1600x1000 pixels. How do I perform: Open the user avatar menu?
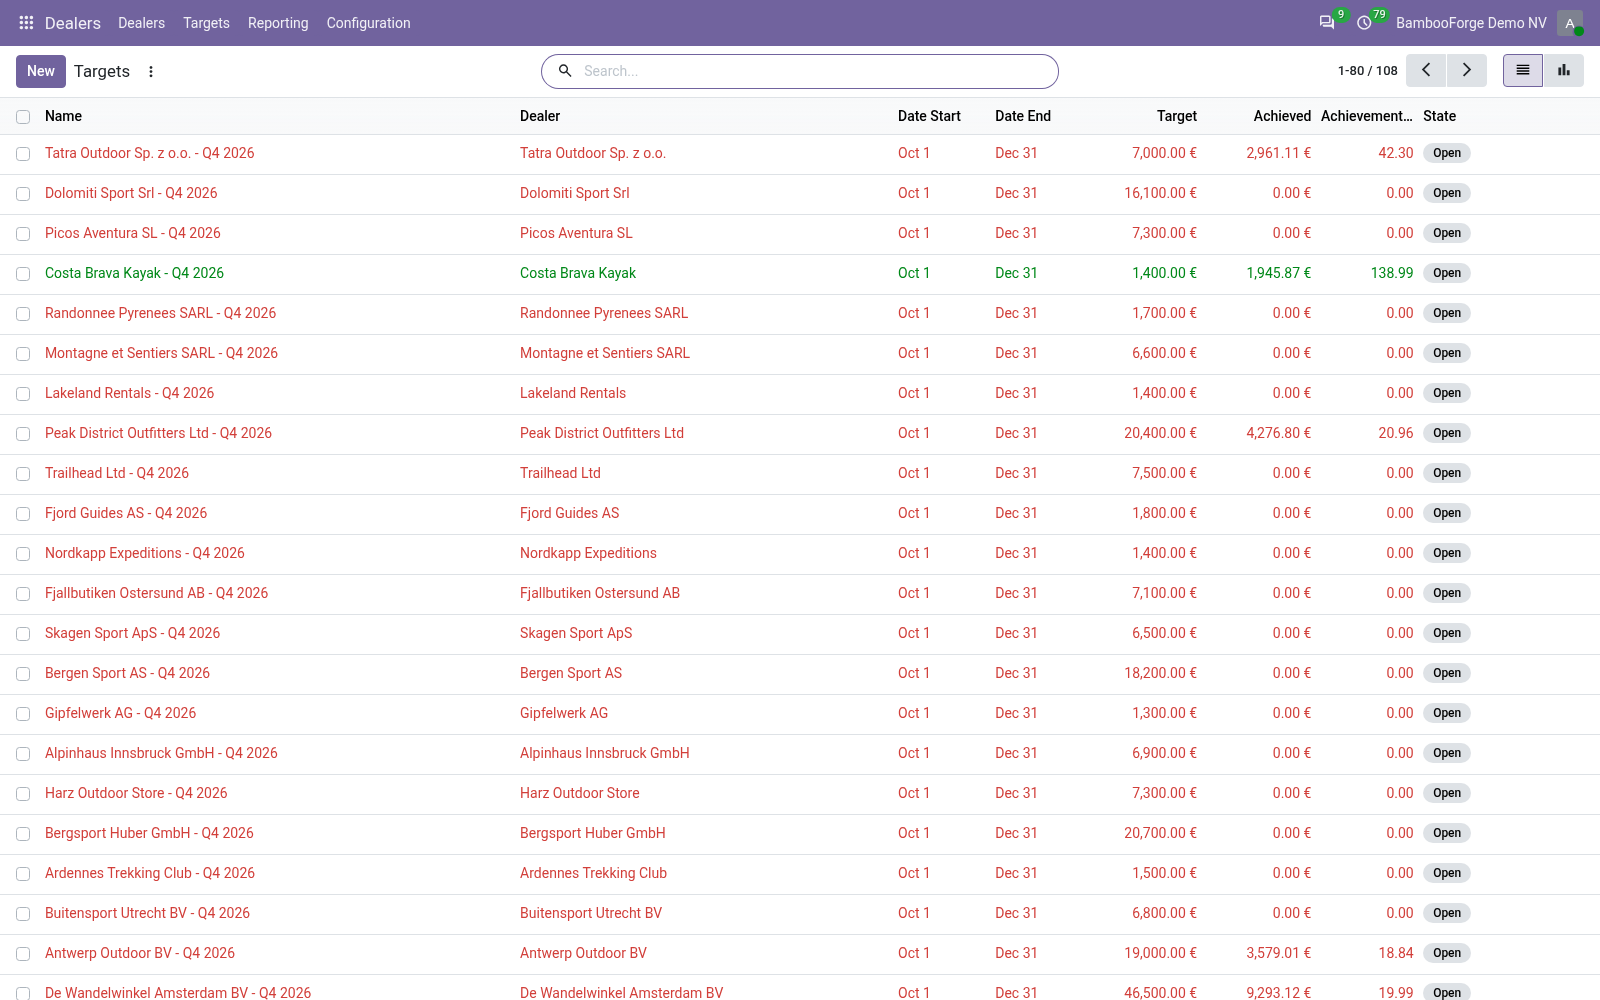1570,23
